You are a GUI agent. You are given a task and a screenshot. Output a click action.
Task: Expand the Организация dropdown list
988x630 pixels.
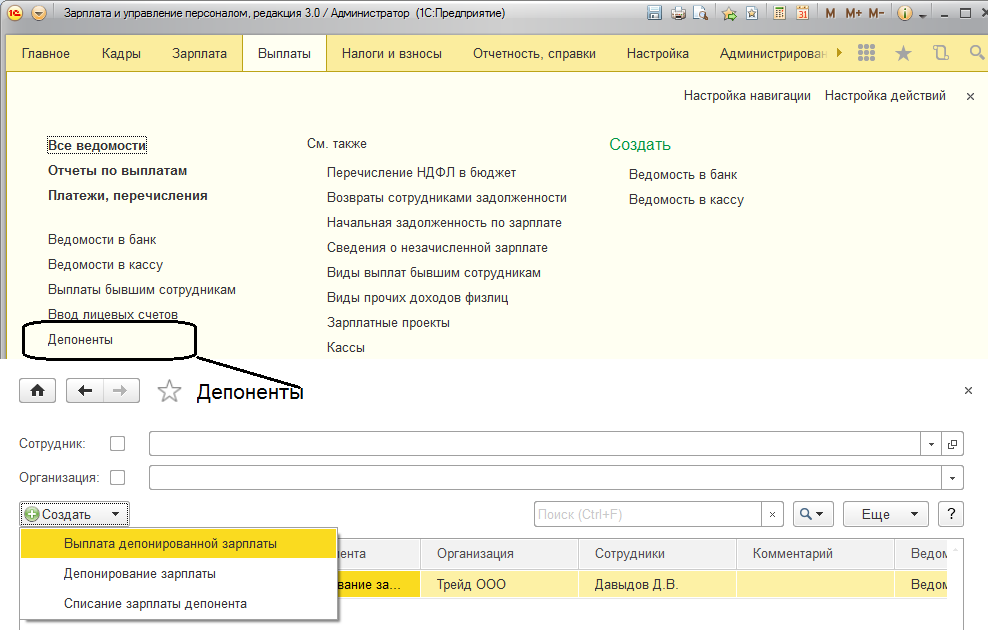click(953, 478)
